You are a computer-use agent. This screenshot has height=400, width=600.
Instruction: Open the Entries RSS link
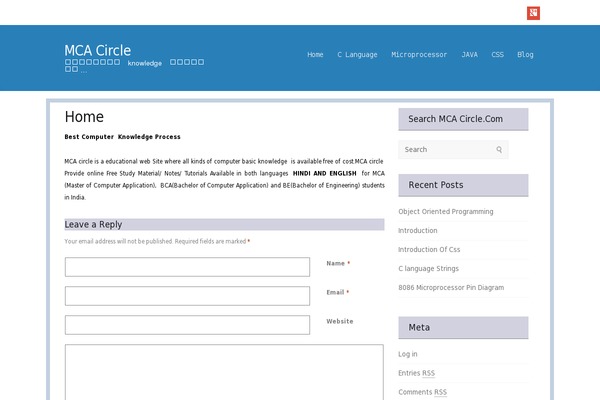click(x=416, y=373)
